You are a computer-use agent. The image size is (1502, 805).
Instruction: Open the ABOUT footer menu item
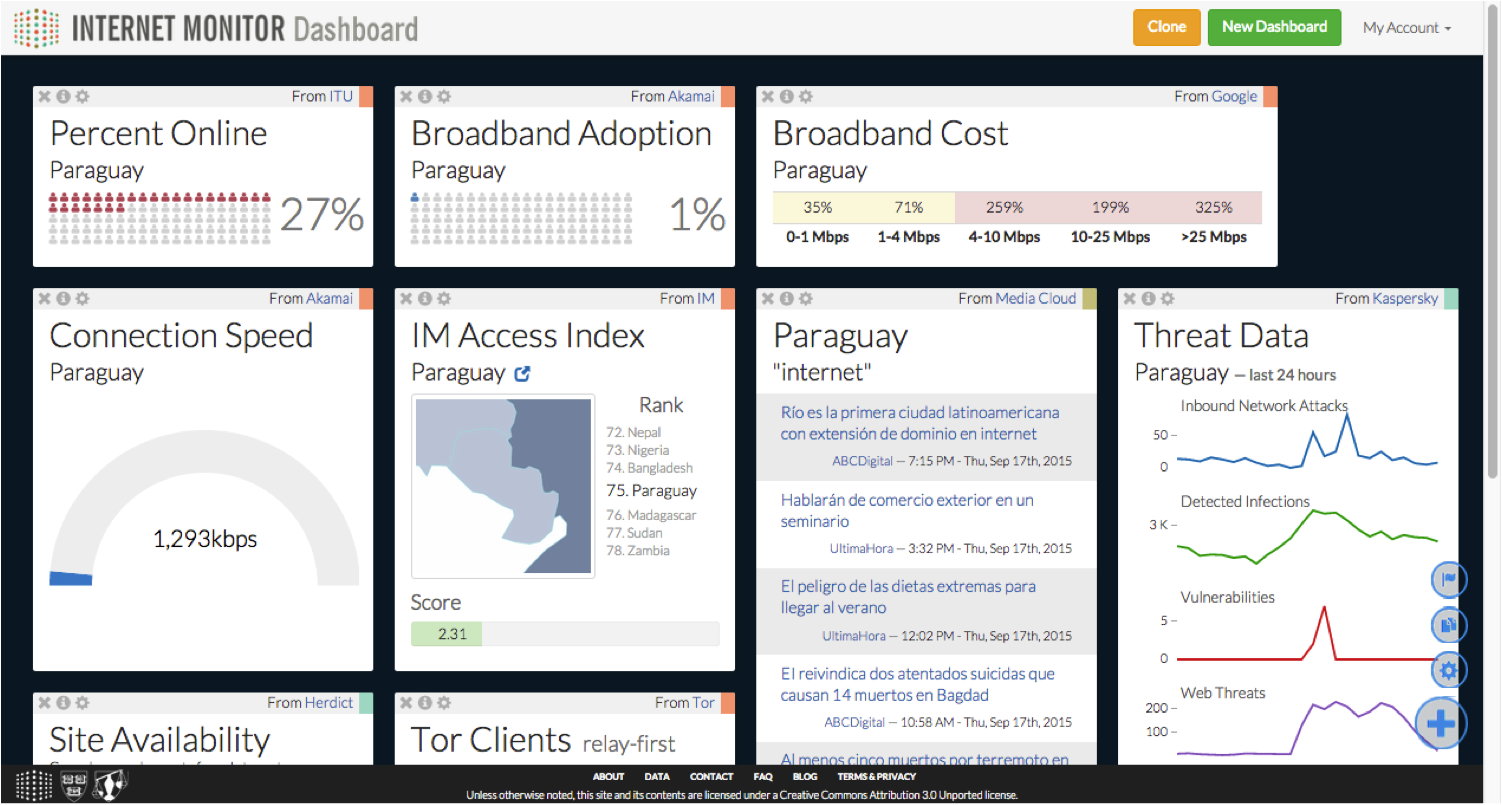click(x=608, y=776)
